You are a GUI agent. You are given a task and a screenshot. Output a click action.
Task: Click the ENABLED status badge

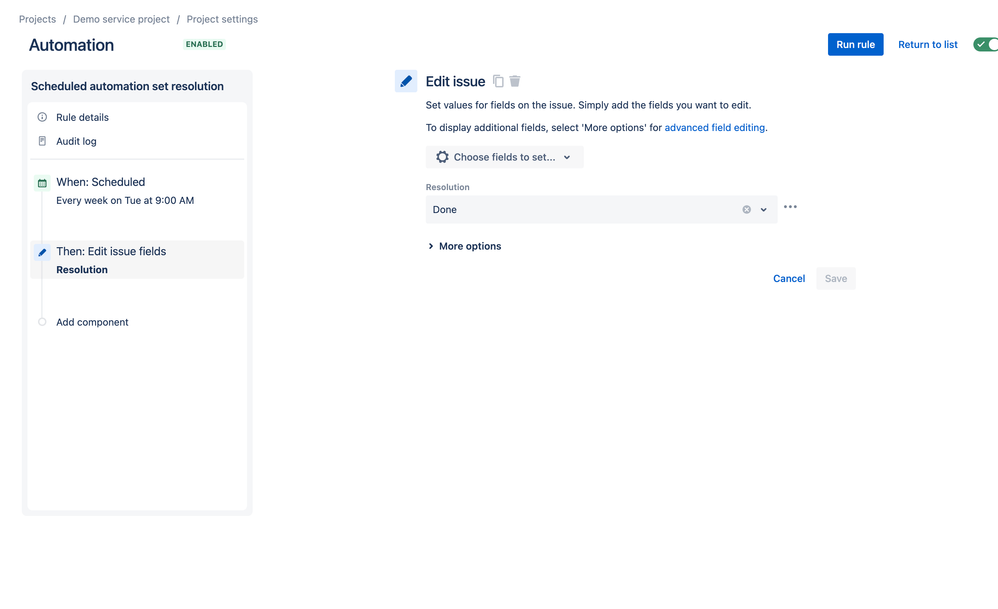(204, 45)
